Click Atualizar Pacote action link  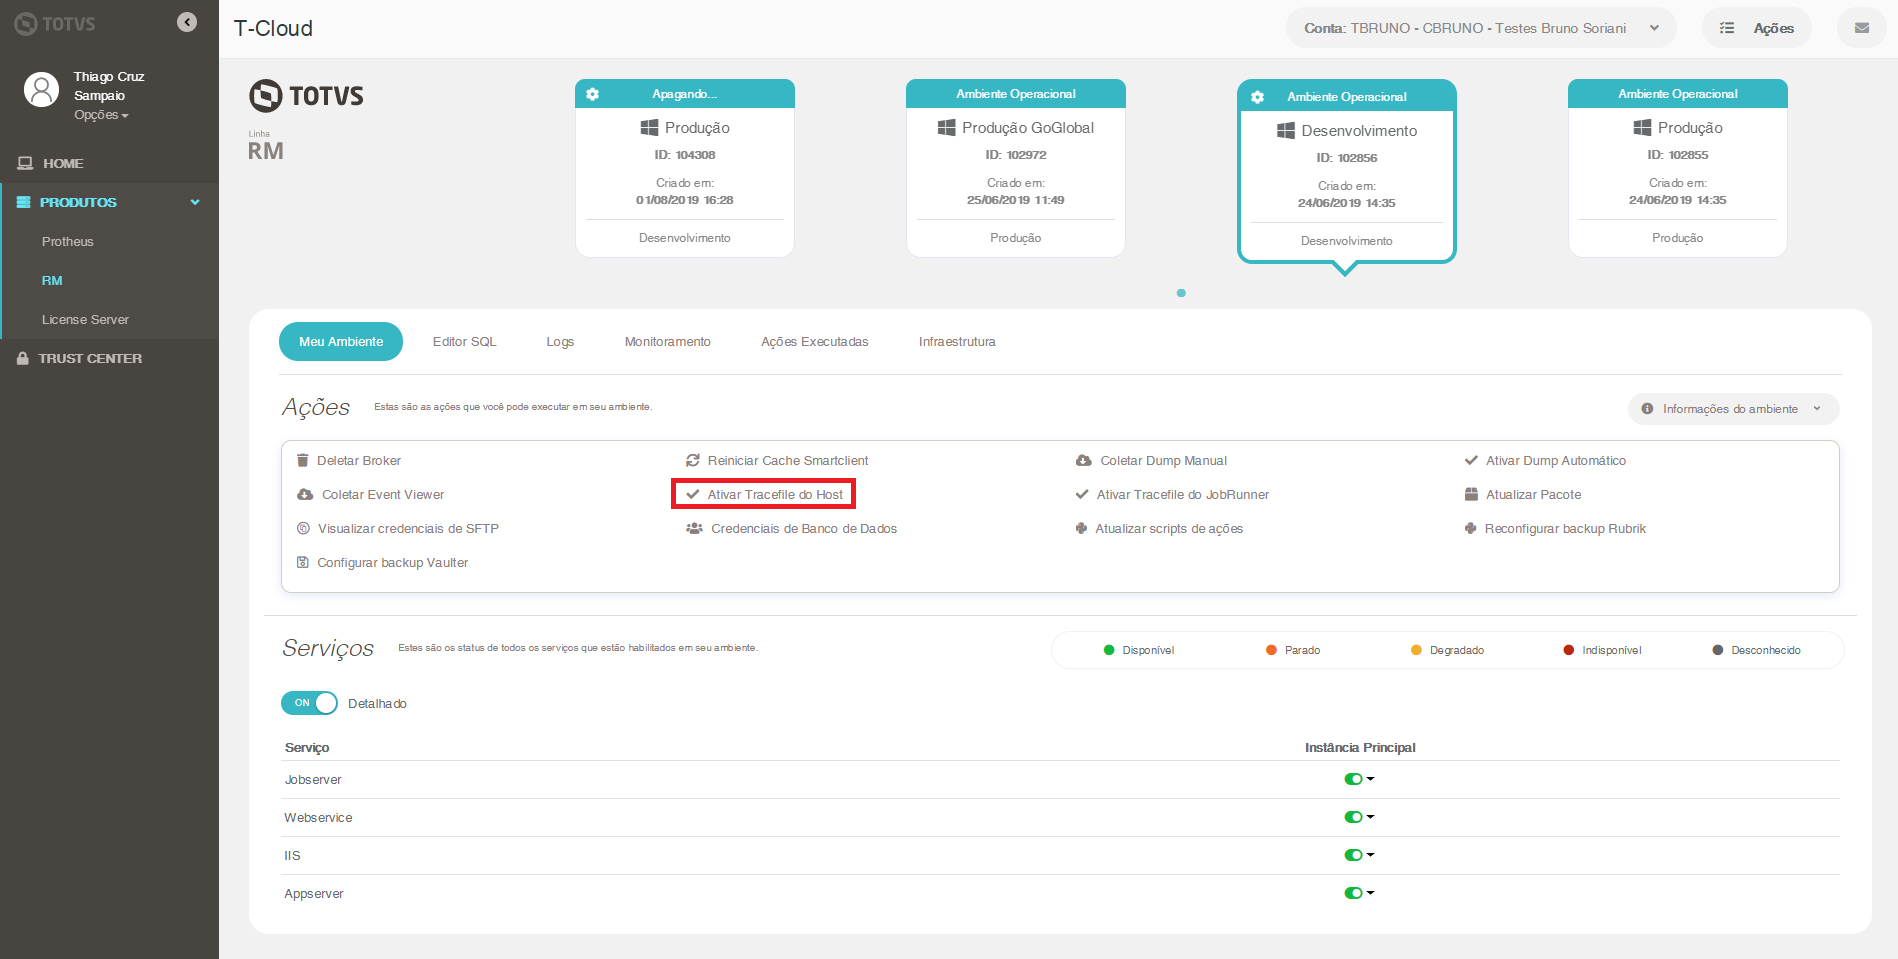[1523, 494]
